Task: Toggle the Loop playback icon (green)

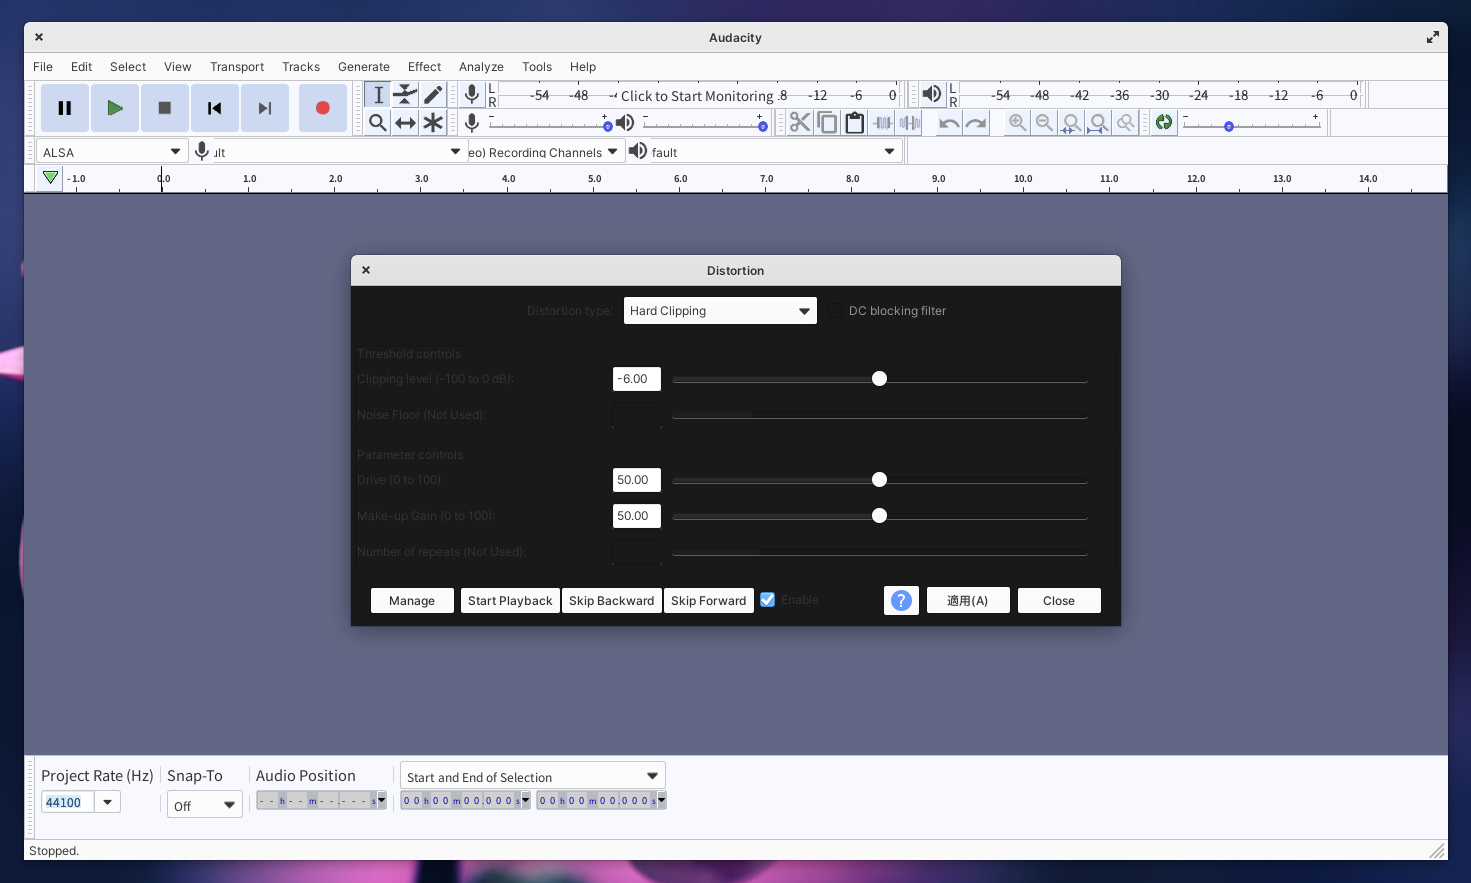Action: pyautogui.click(x=1163, y=122)
